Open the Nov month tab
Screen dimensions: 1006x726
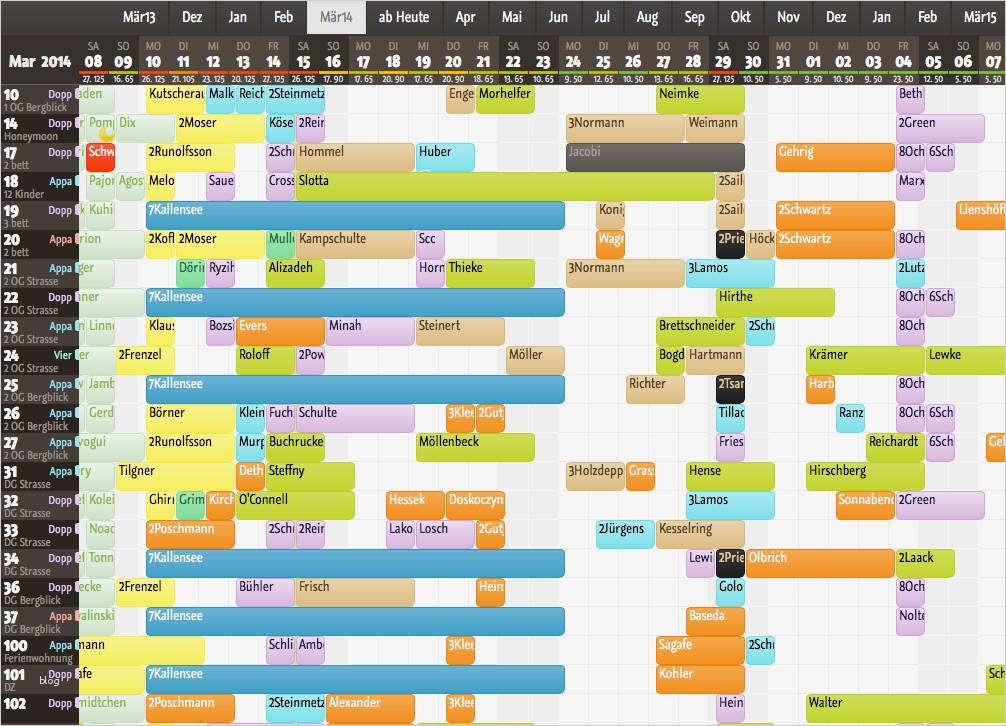788,17
